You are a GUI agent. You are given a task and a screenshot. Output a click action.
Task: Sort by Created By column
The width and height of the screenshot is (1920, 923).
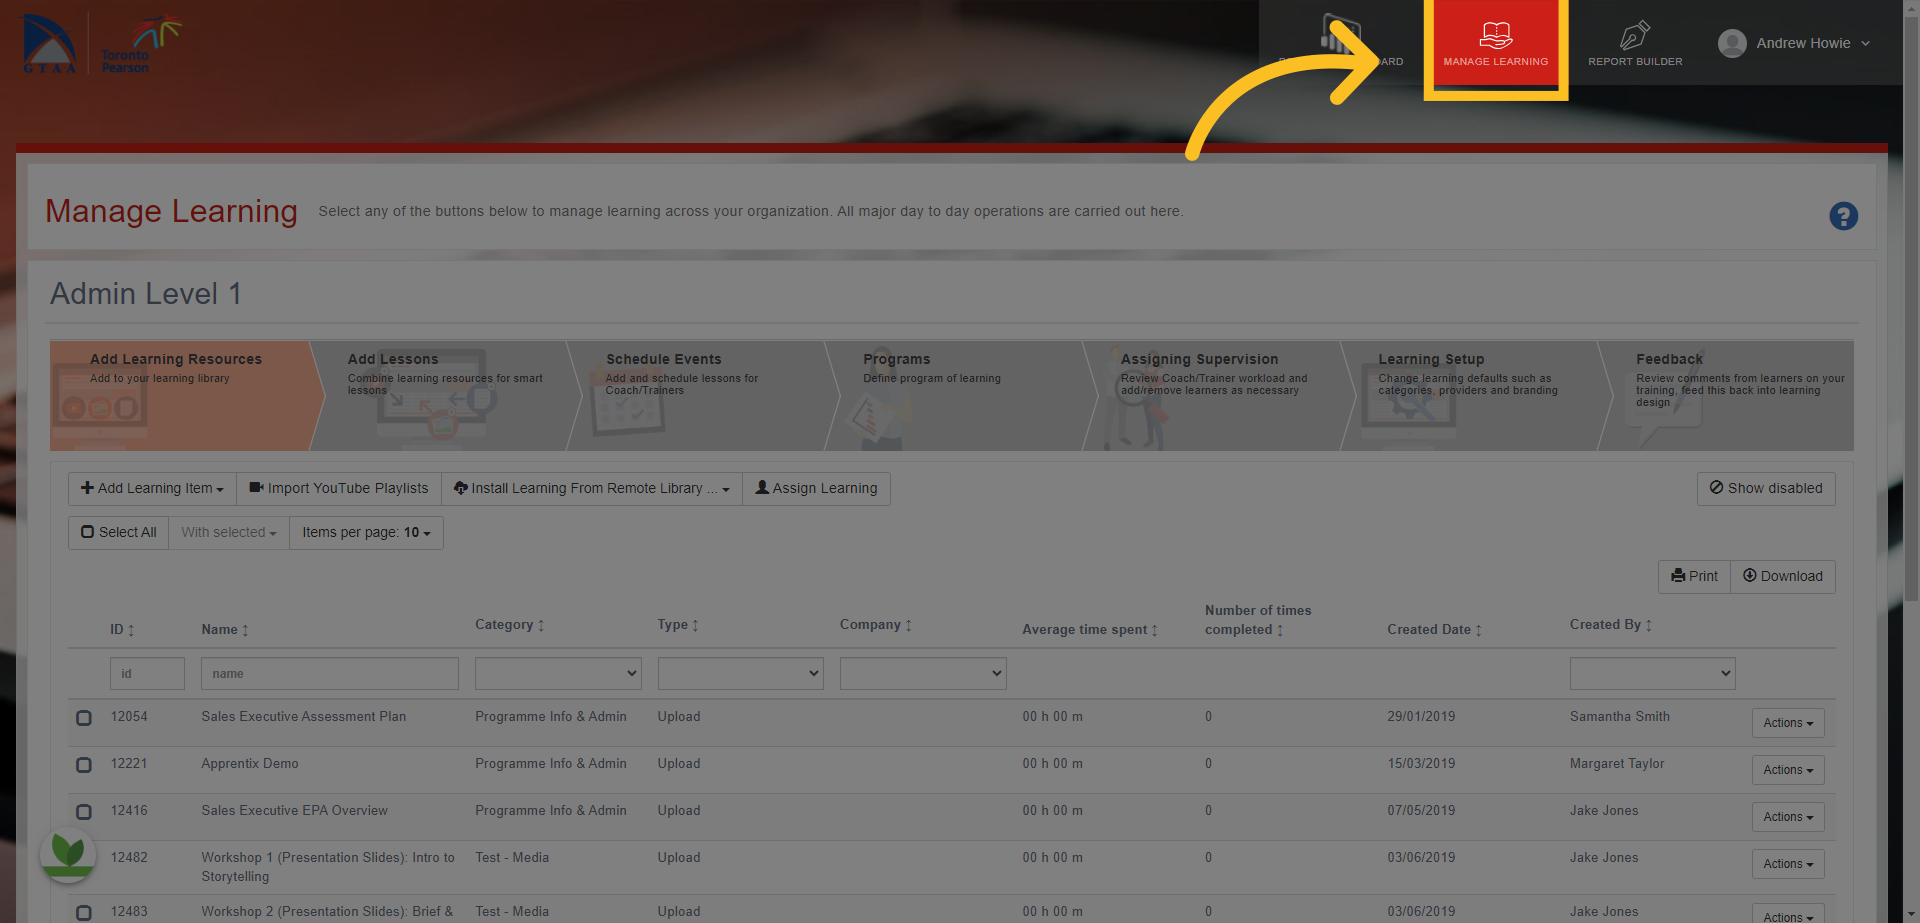tap(1648, 625)
